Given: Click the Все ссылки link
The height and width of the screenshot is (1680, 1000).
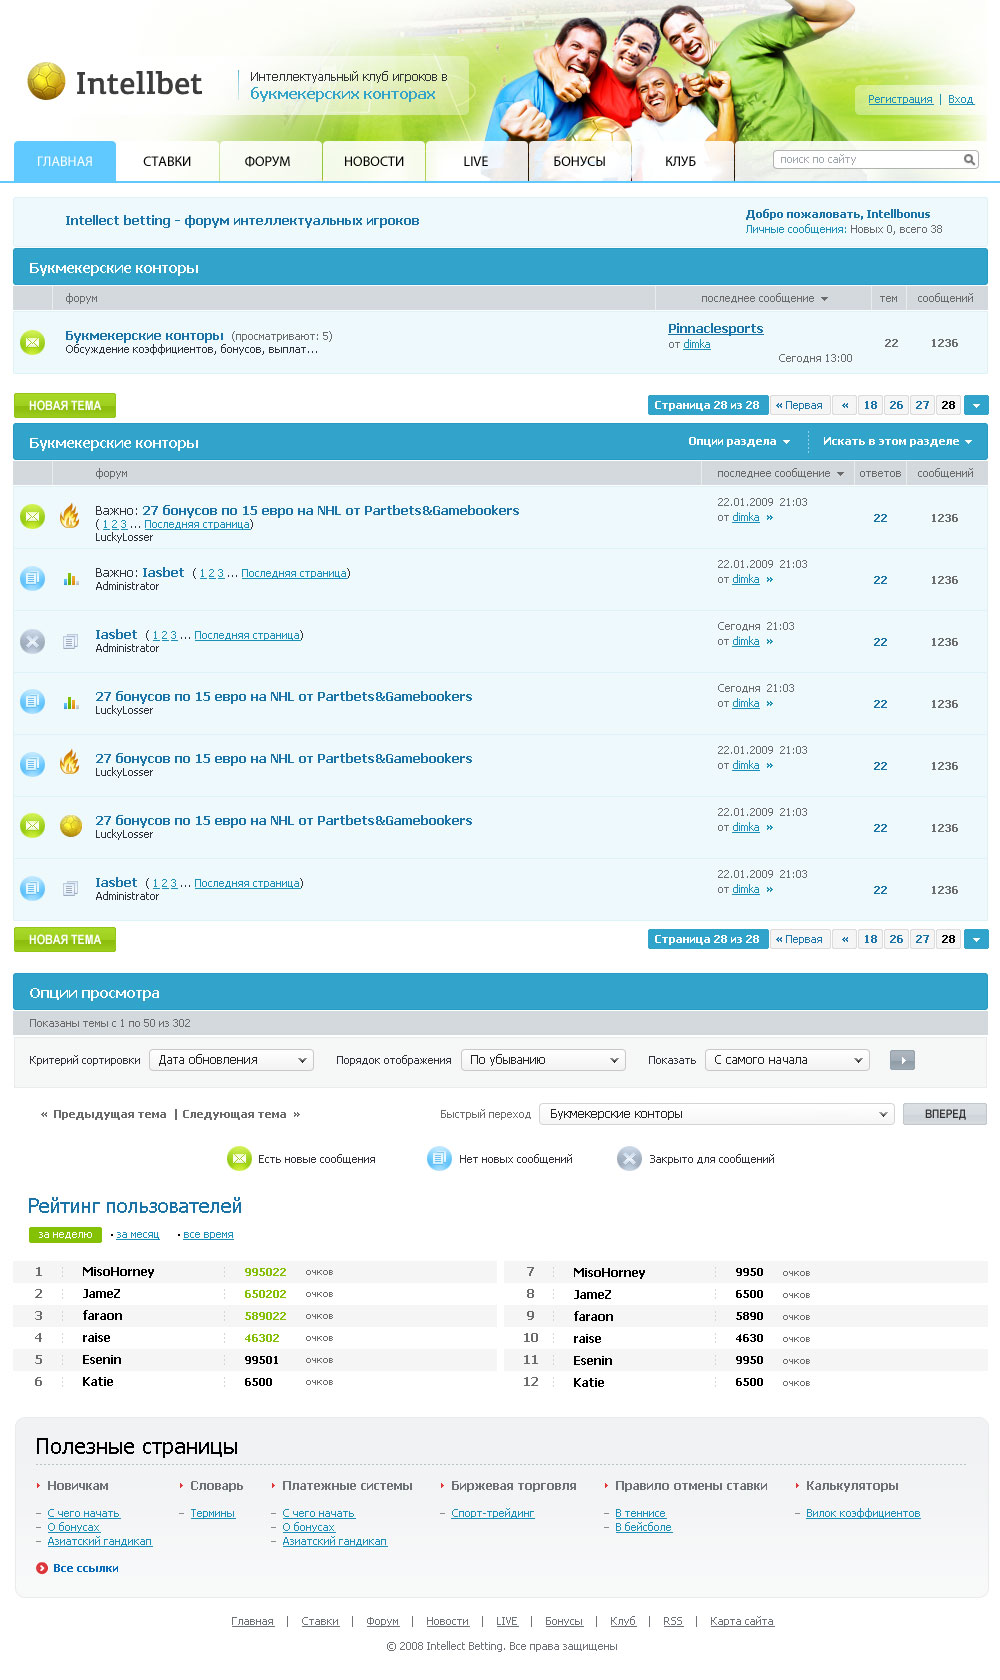Looking at the screenshot, I should coord(86,1568).
